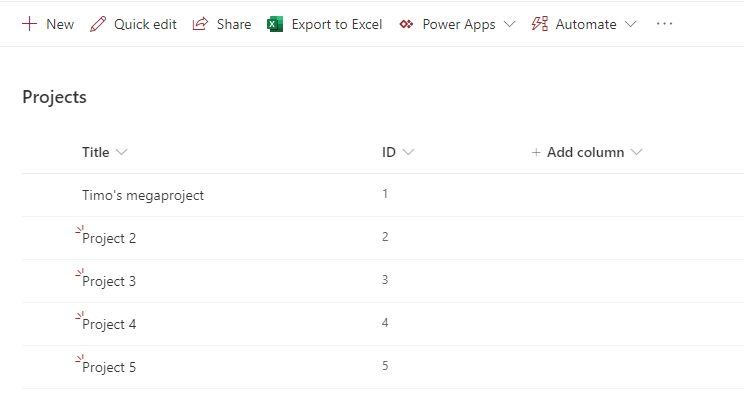Expand the Automate dropdown chevron
The height and width of the screenshot is (412, 744).
[630, 24]
